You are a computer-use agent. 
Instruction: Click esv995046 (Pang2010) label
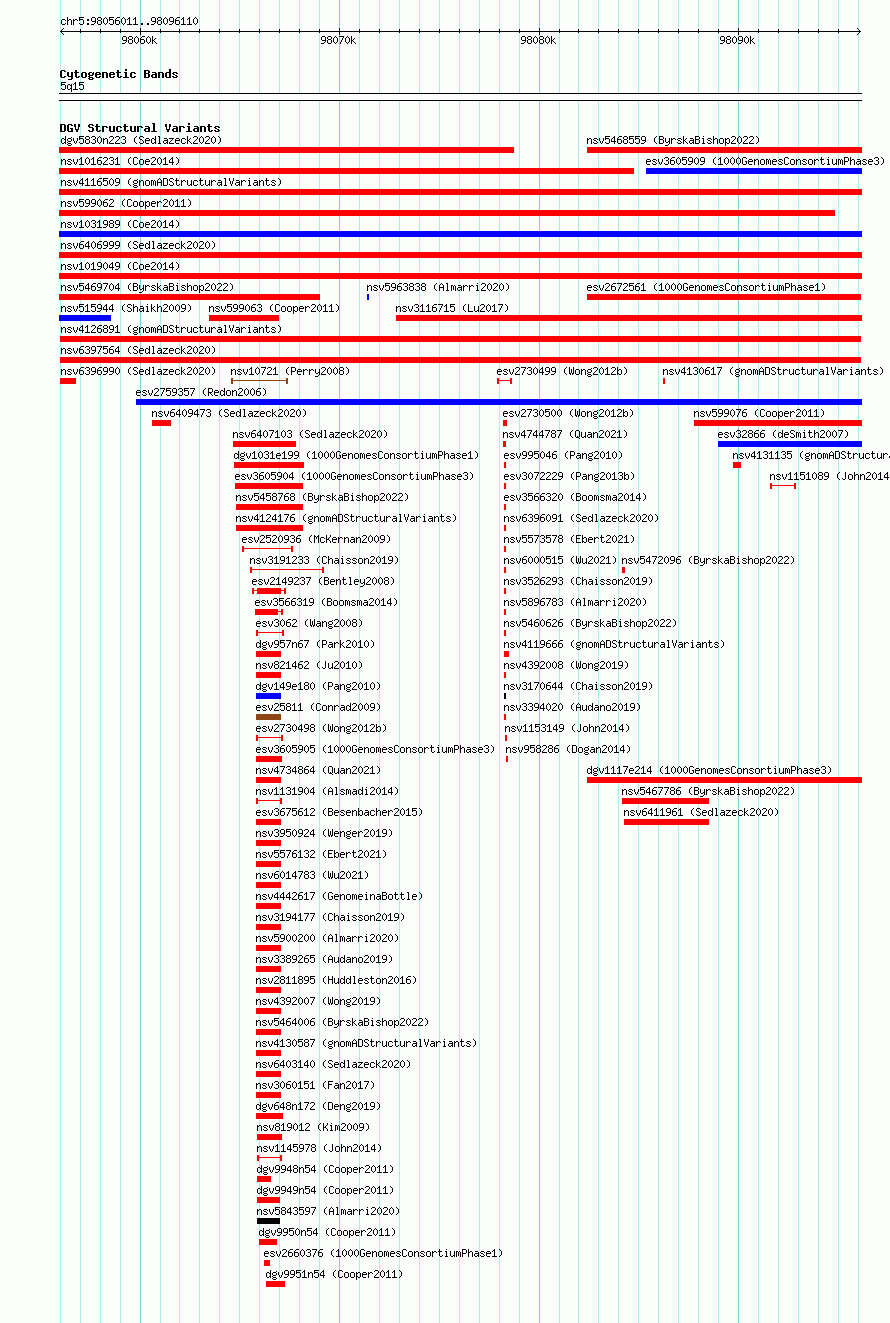point(564,456)
